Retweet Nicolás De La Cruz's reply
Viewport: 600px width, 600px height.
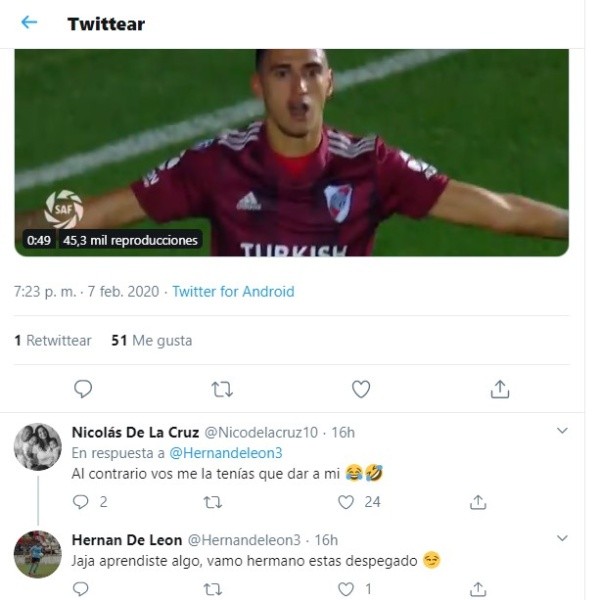click(213, 502)
